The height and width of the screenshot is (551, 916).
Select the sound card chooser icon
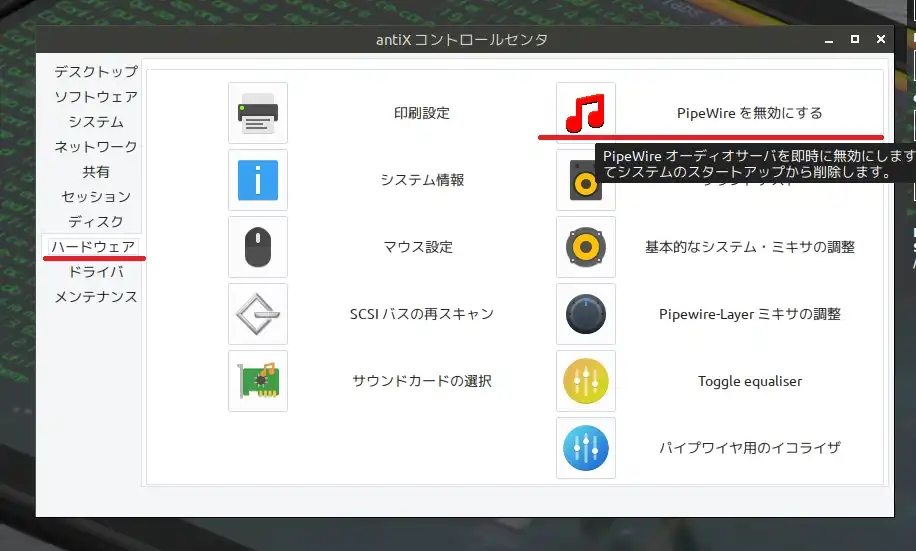tap(257, 381)
